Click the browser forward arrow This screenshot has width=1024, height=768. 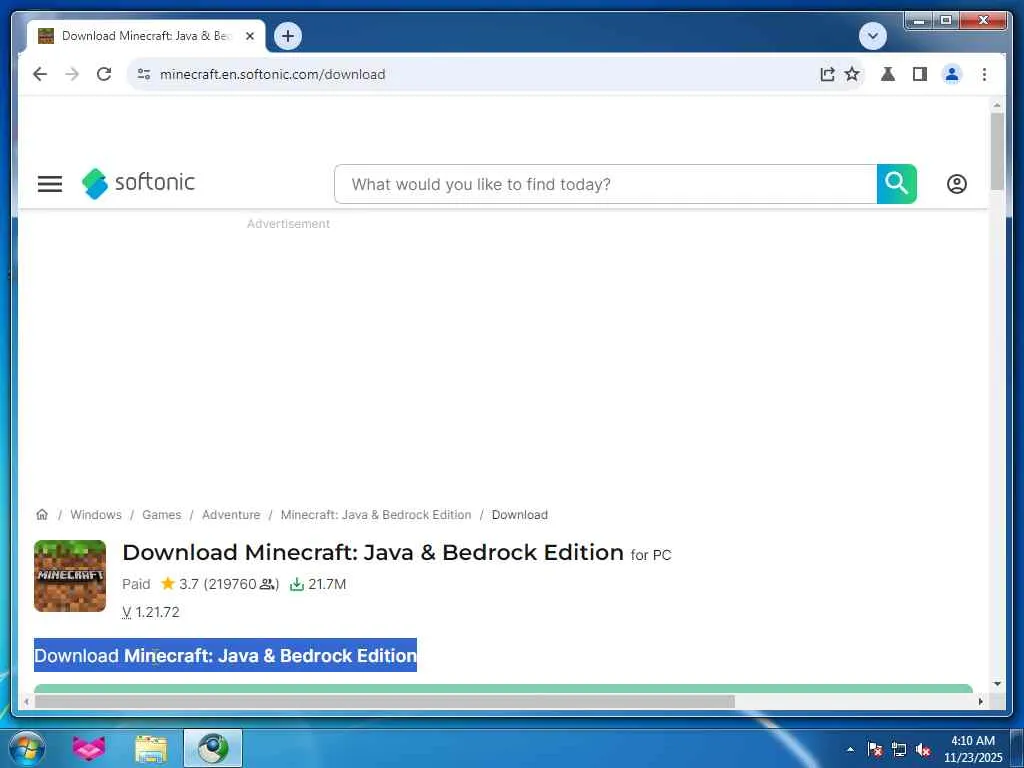coord(72,74)
